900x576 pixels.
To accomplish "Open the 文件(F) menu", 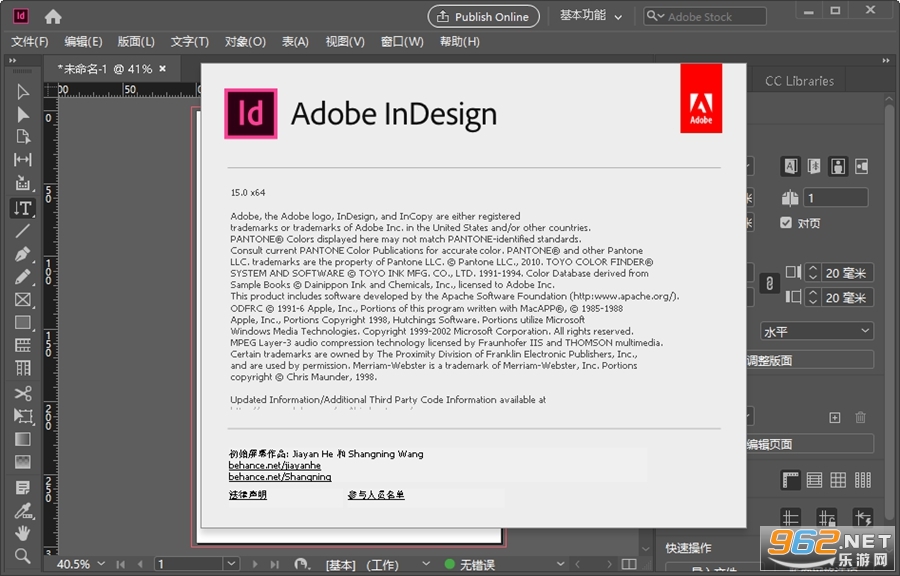I will point(30,42).
